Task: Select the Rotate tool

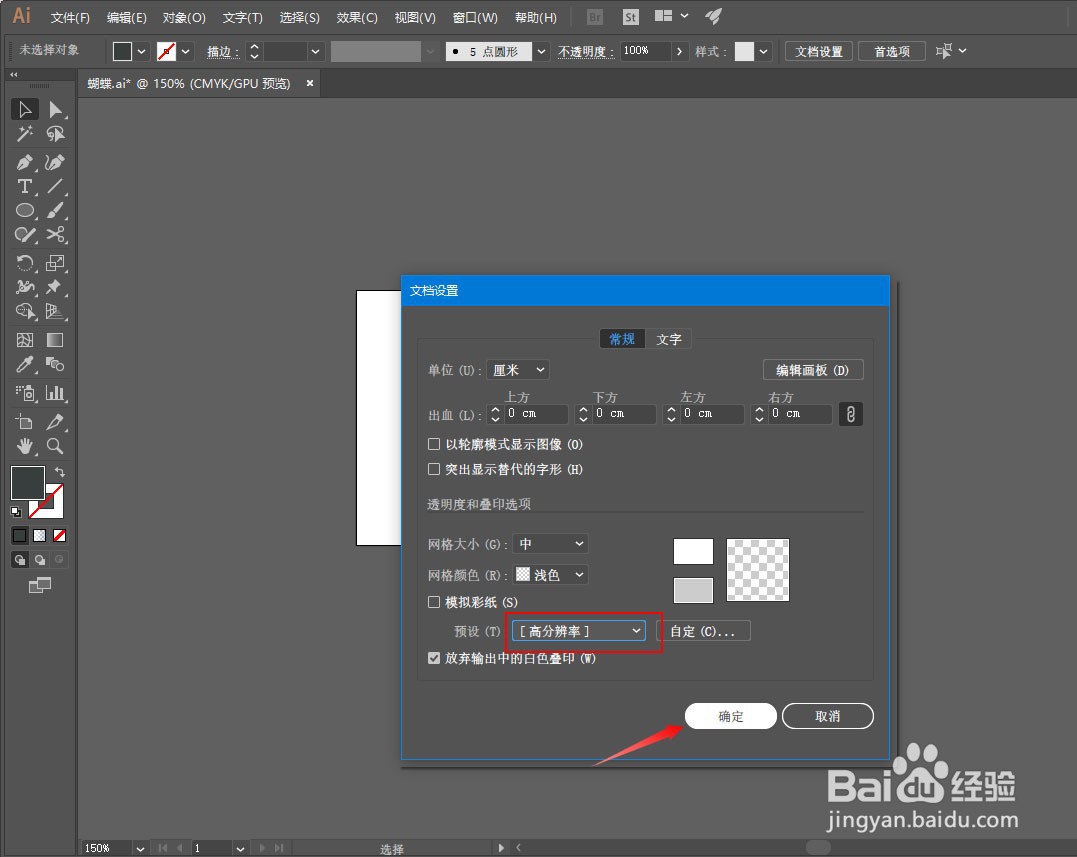Action: click(25, 263)
